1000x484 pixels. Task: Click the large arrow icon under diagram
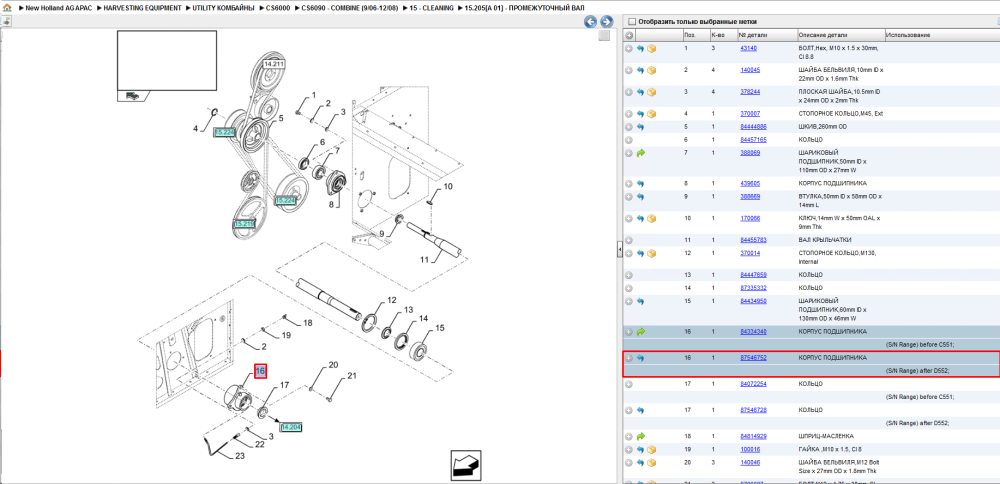tap(466, 465)
